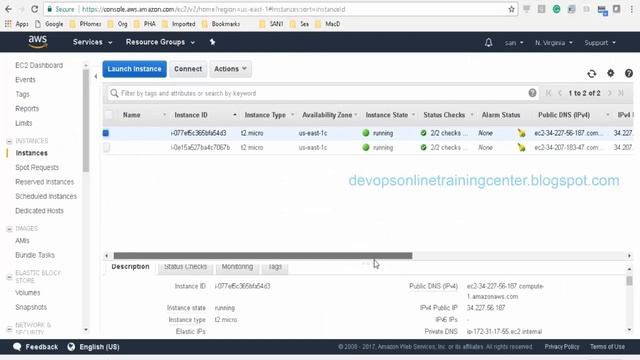Open the Google bookmark

(49, 24)
